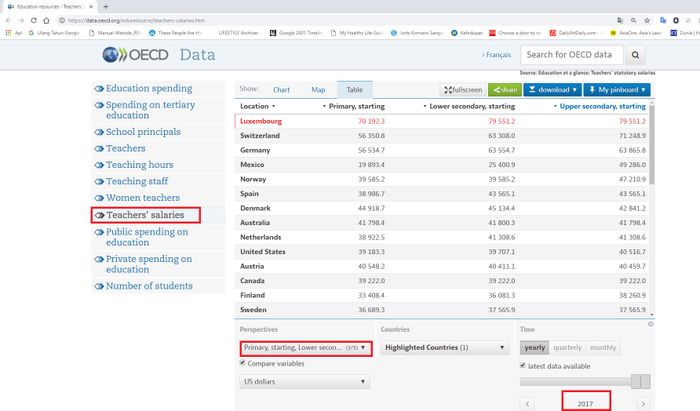This screenshot has height=411, width=700.
Task: Open the Google 2001 Timeline bookmark
Action: click(296, 33)
